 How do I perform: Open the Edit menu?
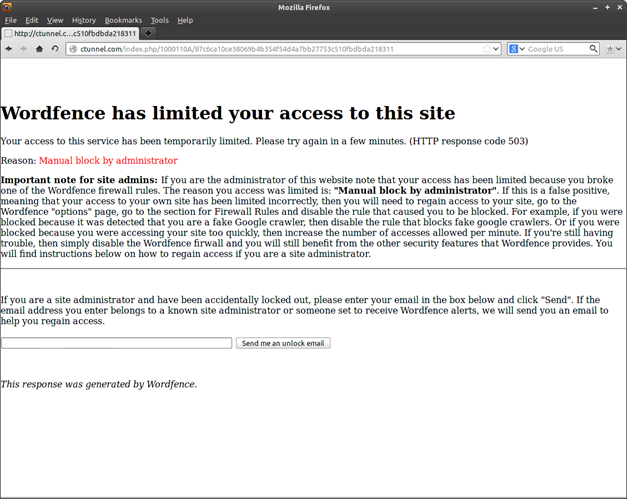pos(32,20)
